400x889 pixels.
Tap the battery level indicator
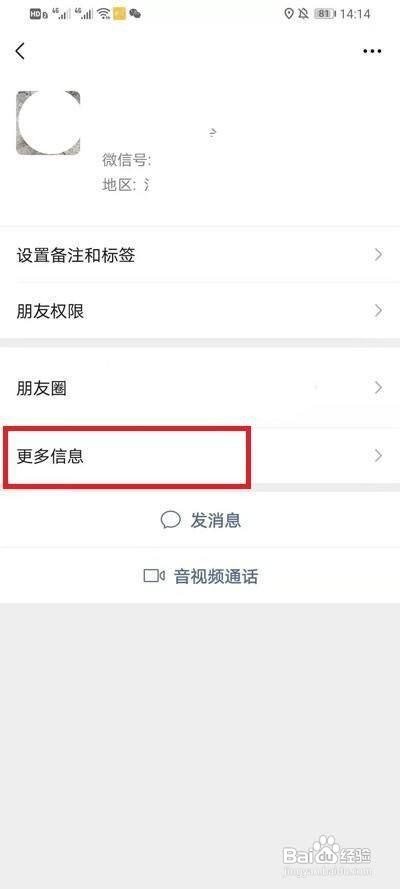tap(324, 14)
